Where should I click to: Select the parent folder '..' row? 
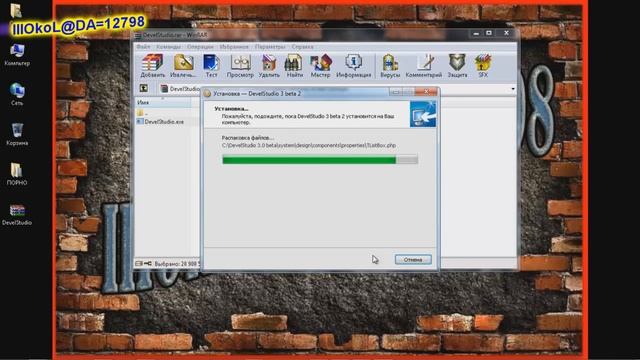click(142, 113)
